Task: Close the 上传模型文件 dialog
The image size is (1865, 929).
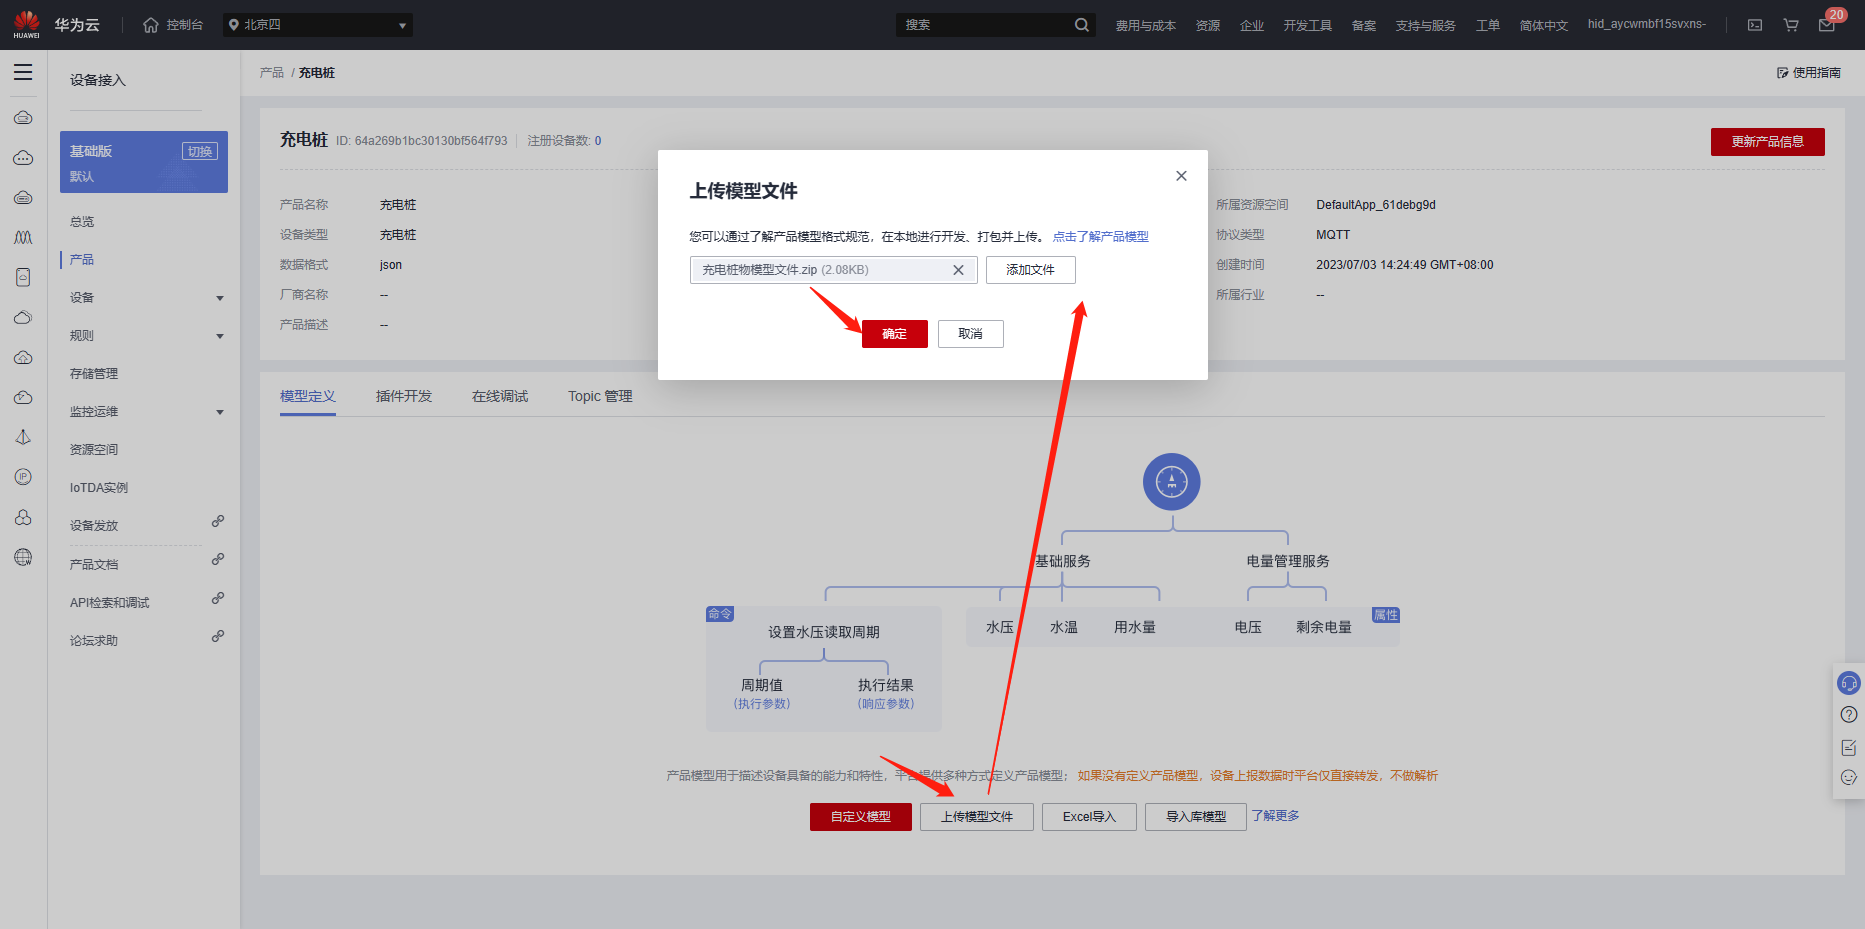Action: tap(1181, 176)
